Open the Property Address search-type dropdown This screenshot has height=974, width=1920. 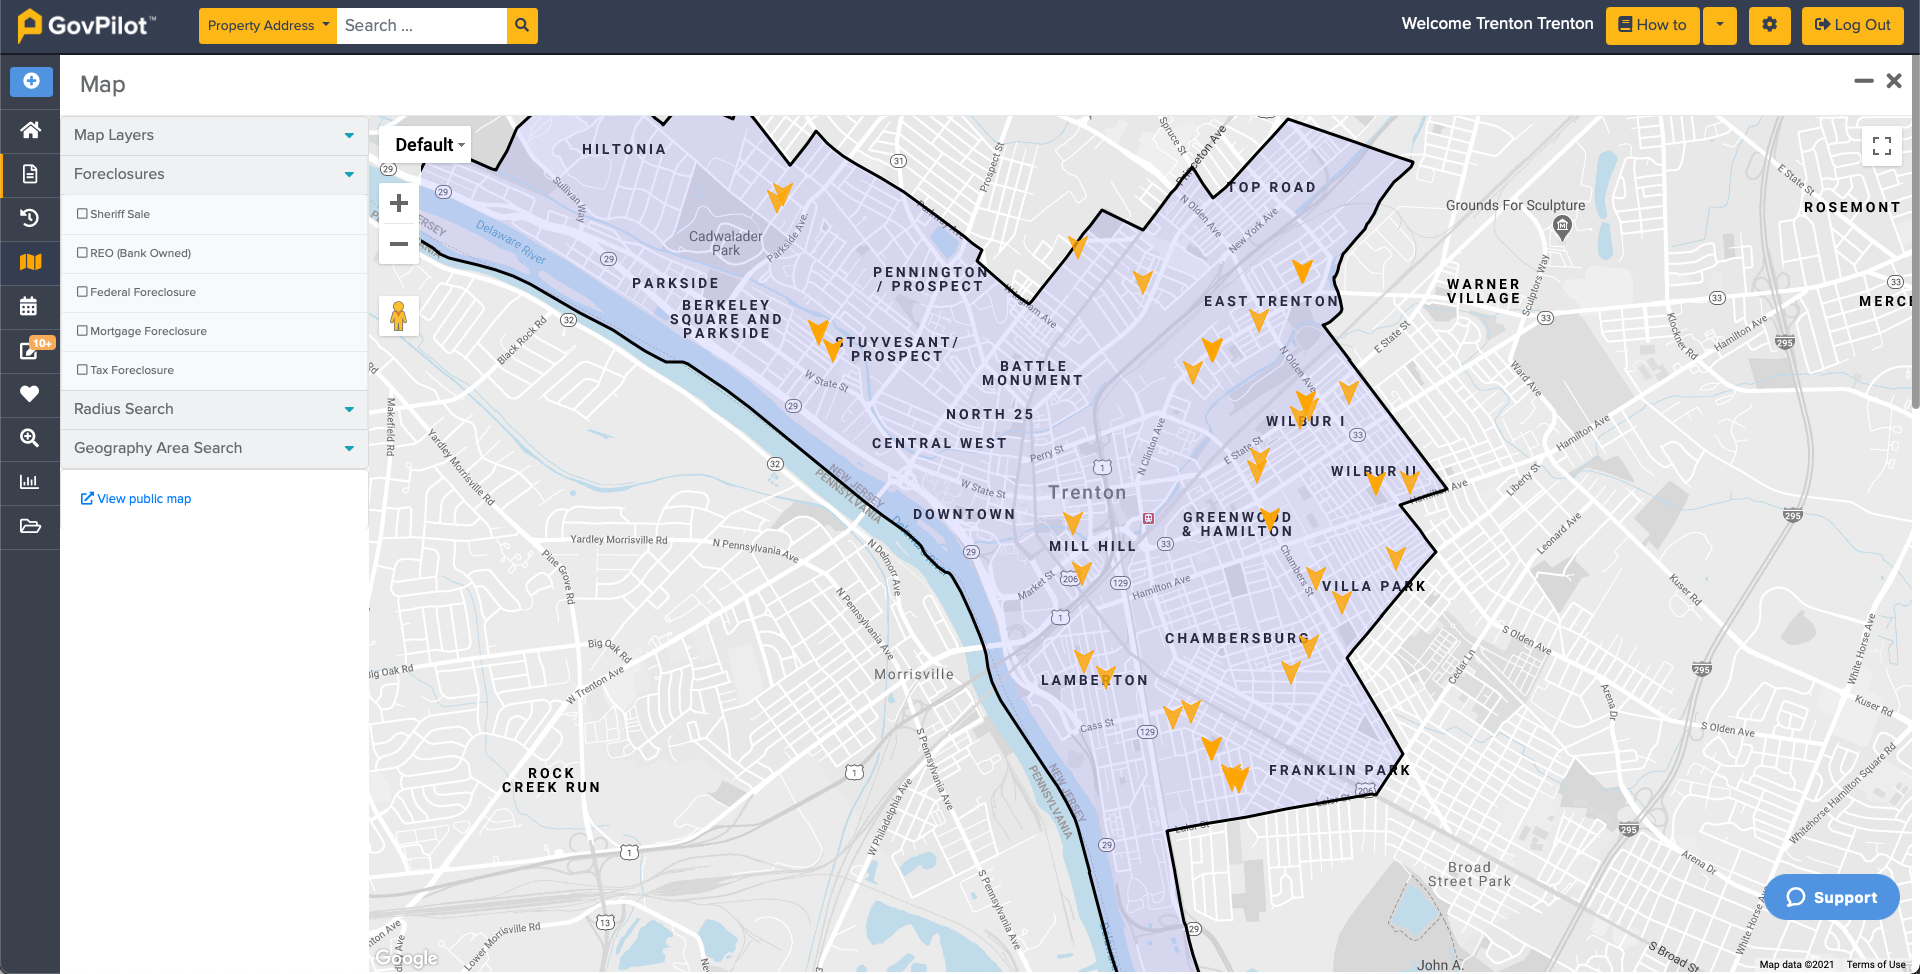pyautogui.click(x=267, y=25)
